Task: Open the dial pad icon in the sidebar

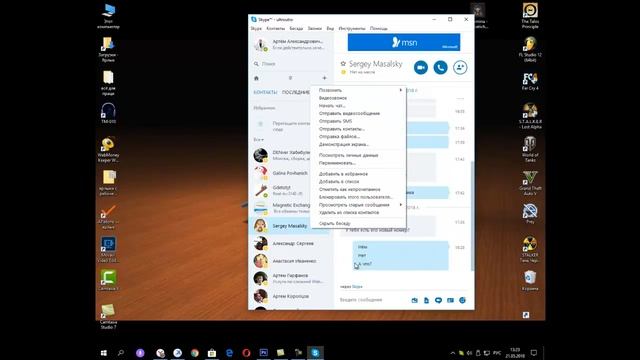Action: click(x=290, y=78)
